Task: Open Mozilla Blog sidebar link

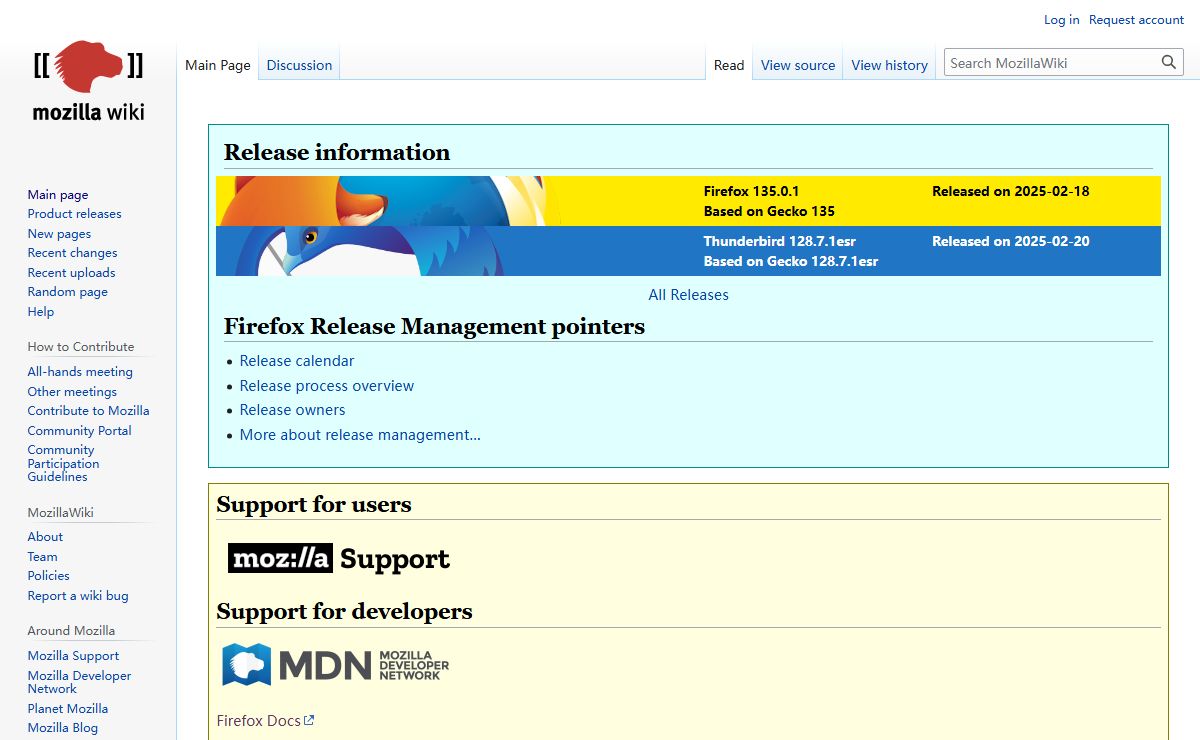Action: (63, 728)
